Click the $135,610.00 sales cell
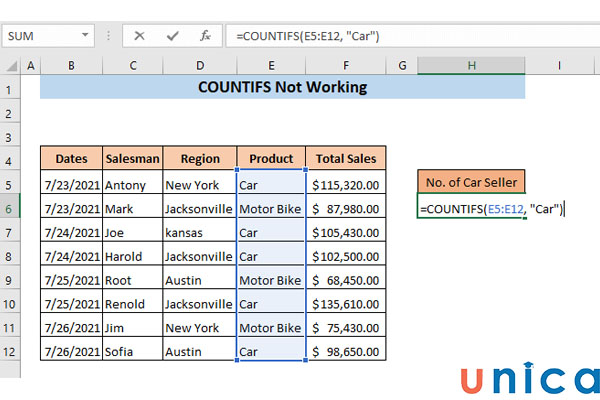 (x=345, y=304)
